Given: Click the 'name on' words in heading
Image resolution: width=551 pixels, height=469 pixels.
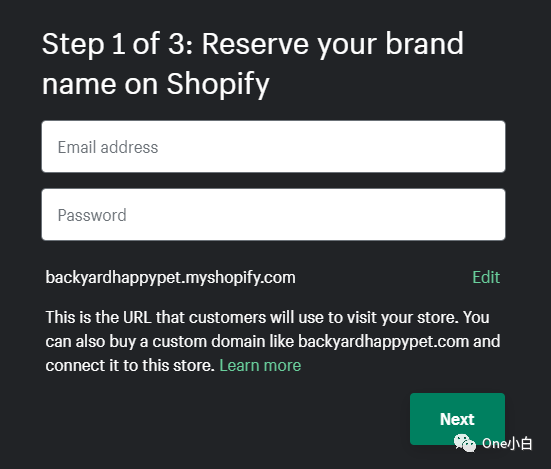Looking at the screenshot, I should (100, 84).
